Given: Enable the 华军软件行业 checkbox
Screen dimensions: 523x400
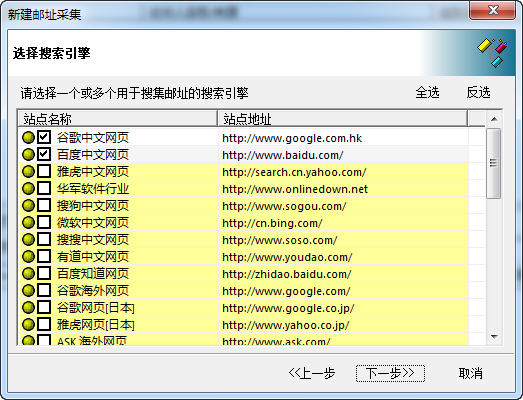Looking at the screenshot, I should 44,188.
